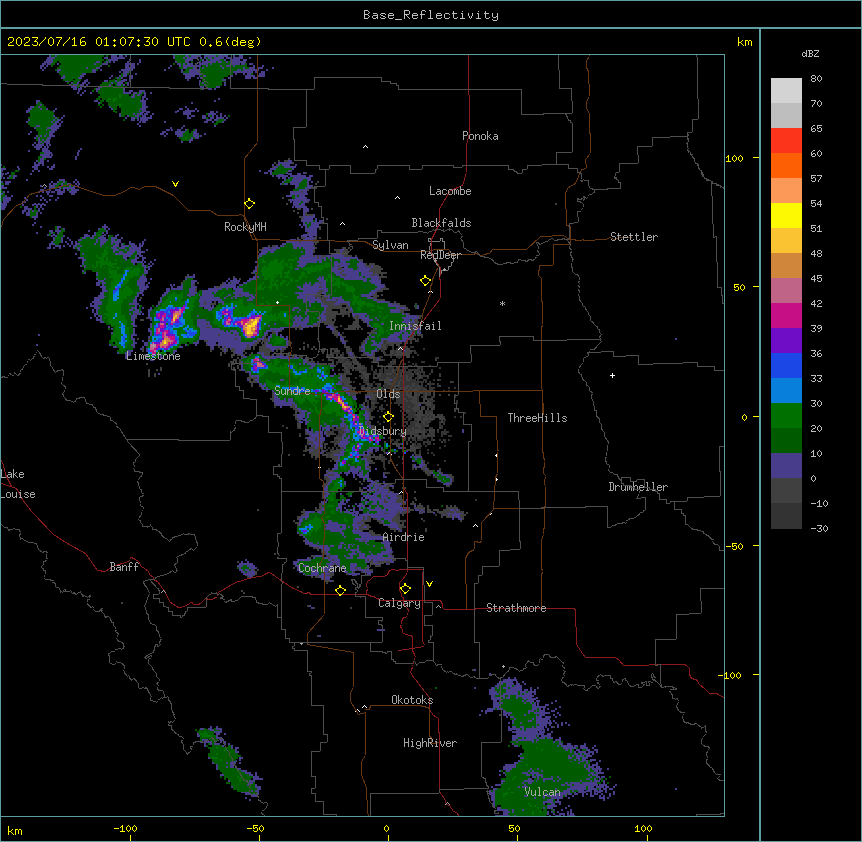Select the magenta 42 dBZ legend swatch
This screenshot has height=842, width=862.
tap(786, 315)
